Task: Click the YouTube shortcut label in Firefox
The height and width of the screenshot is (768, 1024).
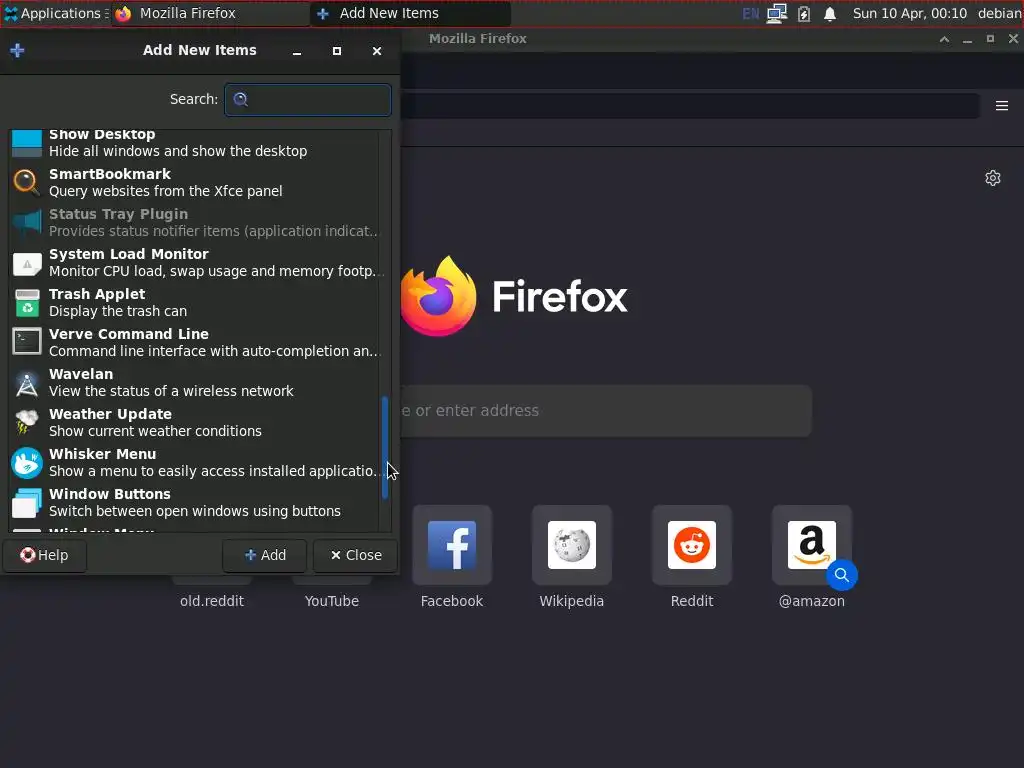Action: coord(332,601)
